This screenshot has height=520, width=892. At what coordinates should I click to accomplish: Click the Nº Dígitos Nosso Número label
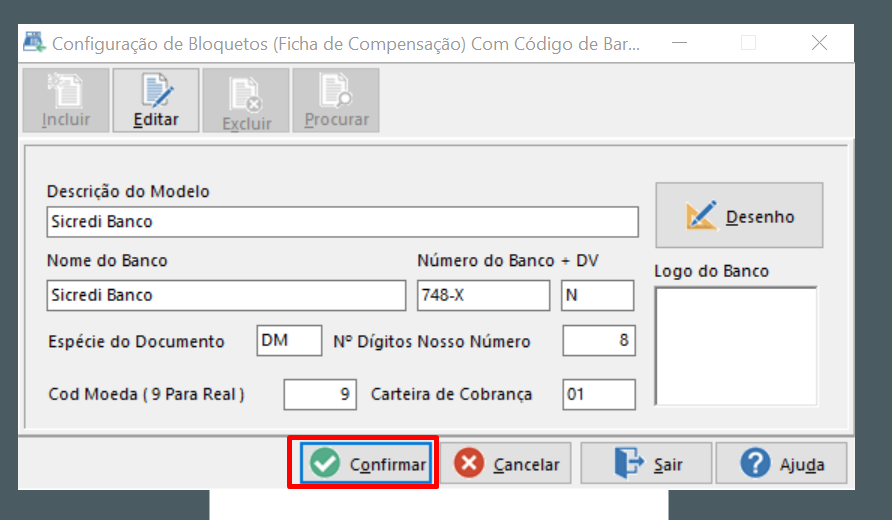point(432,341)
